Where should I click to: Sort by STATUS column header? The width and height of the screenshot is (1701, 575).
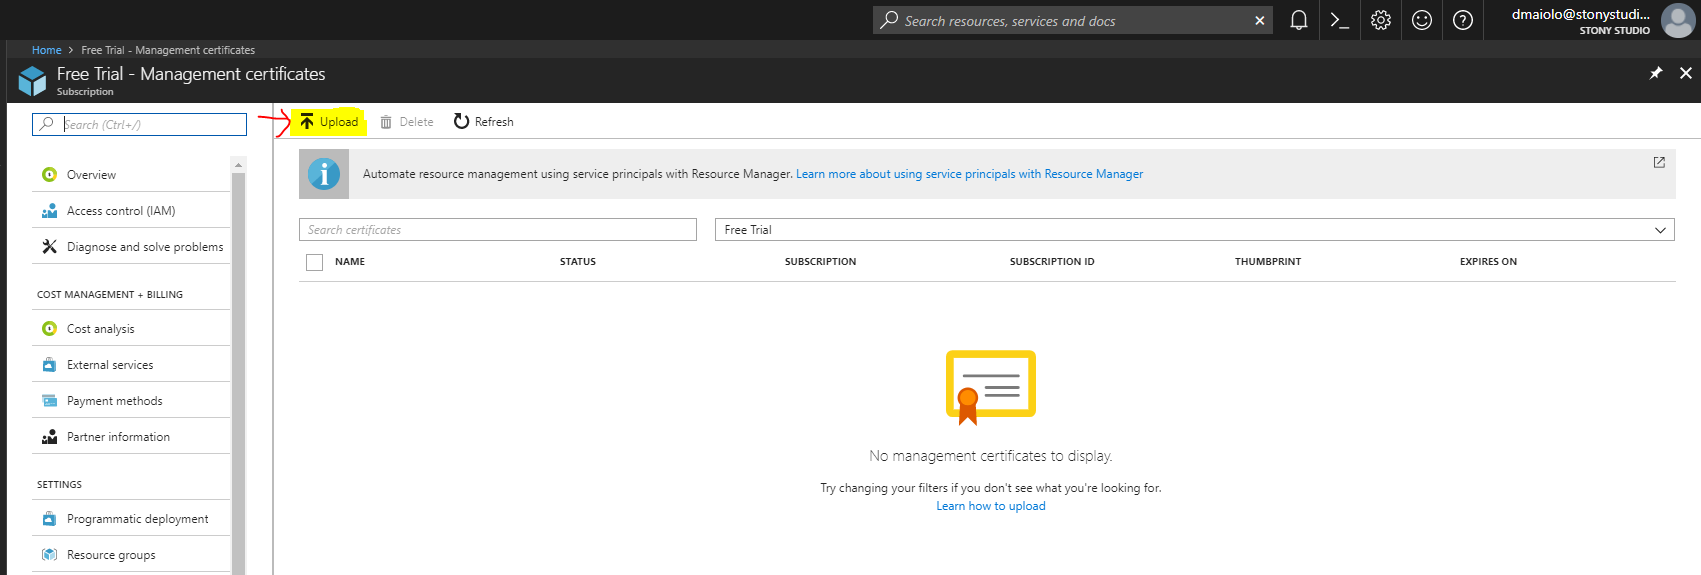pyautogui.click(x=578, y=262)
